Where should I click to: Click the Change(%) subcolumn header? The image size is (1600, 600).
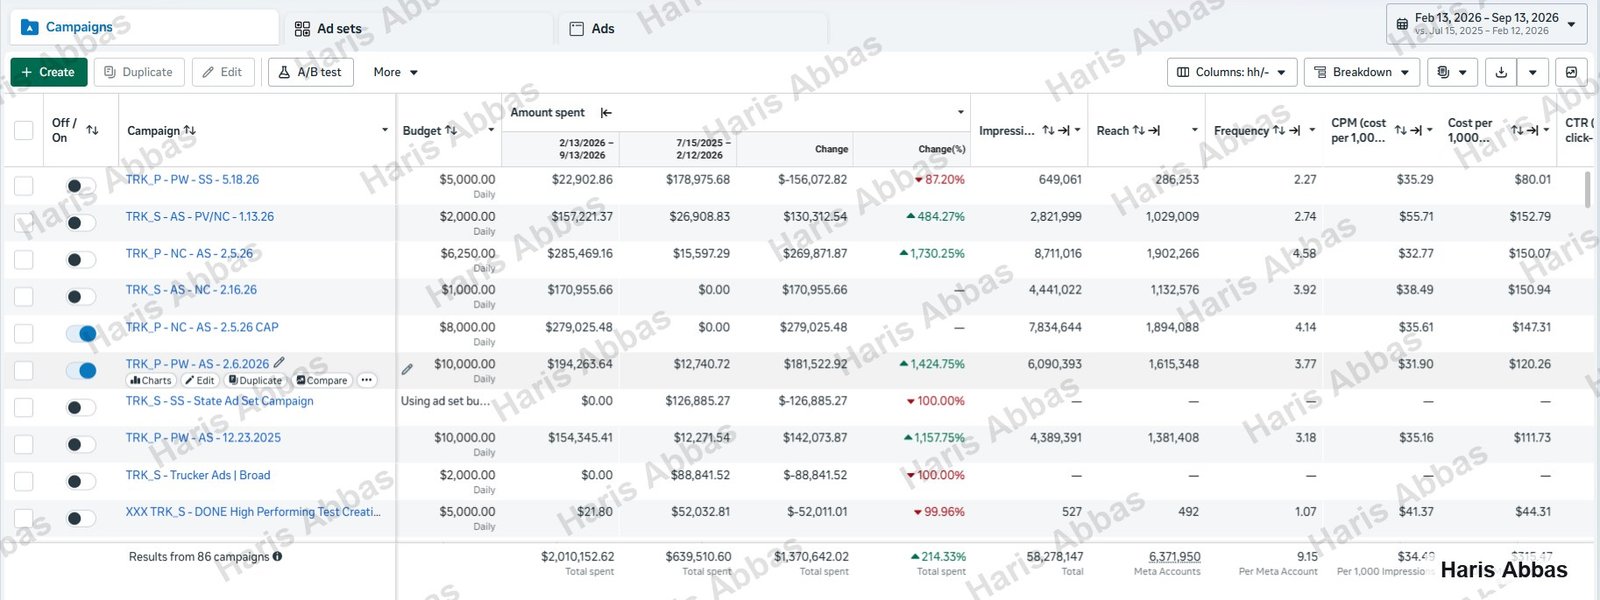point(942,149)
